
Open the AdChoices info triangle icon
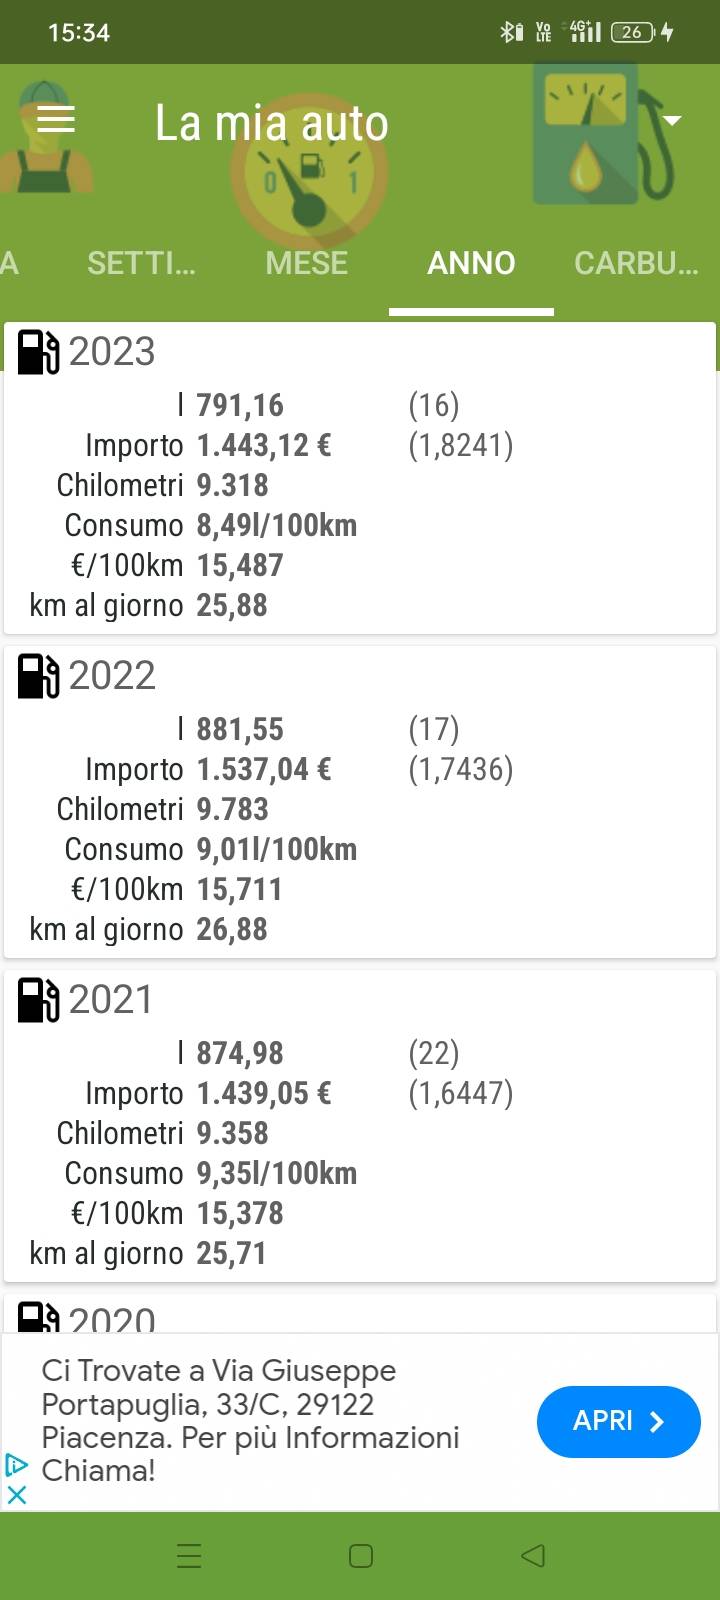[x=17, y=1465]
